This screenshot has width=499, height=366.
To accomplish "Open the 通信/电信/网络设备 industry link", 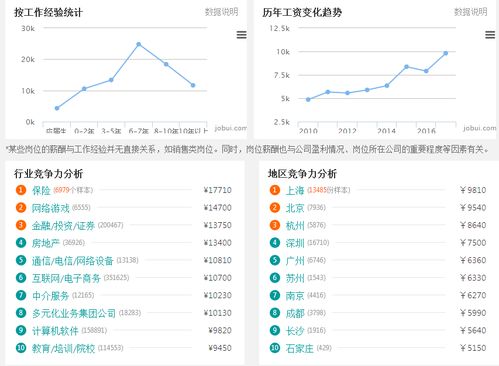I will pyautogui.click(x=73, y=261).
